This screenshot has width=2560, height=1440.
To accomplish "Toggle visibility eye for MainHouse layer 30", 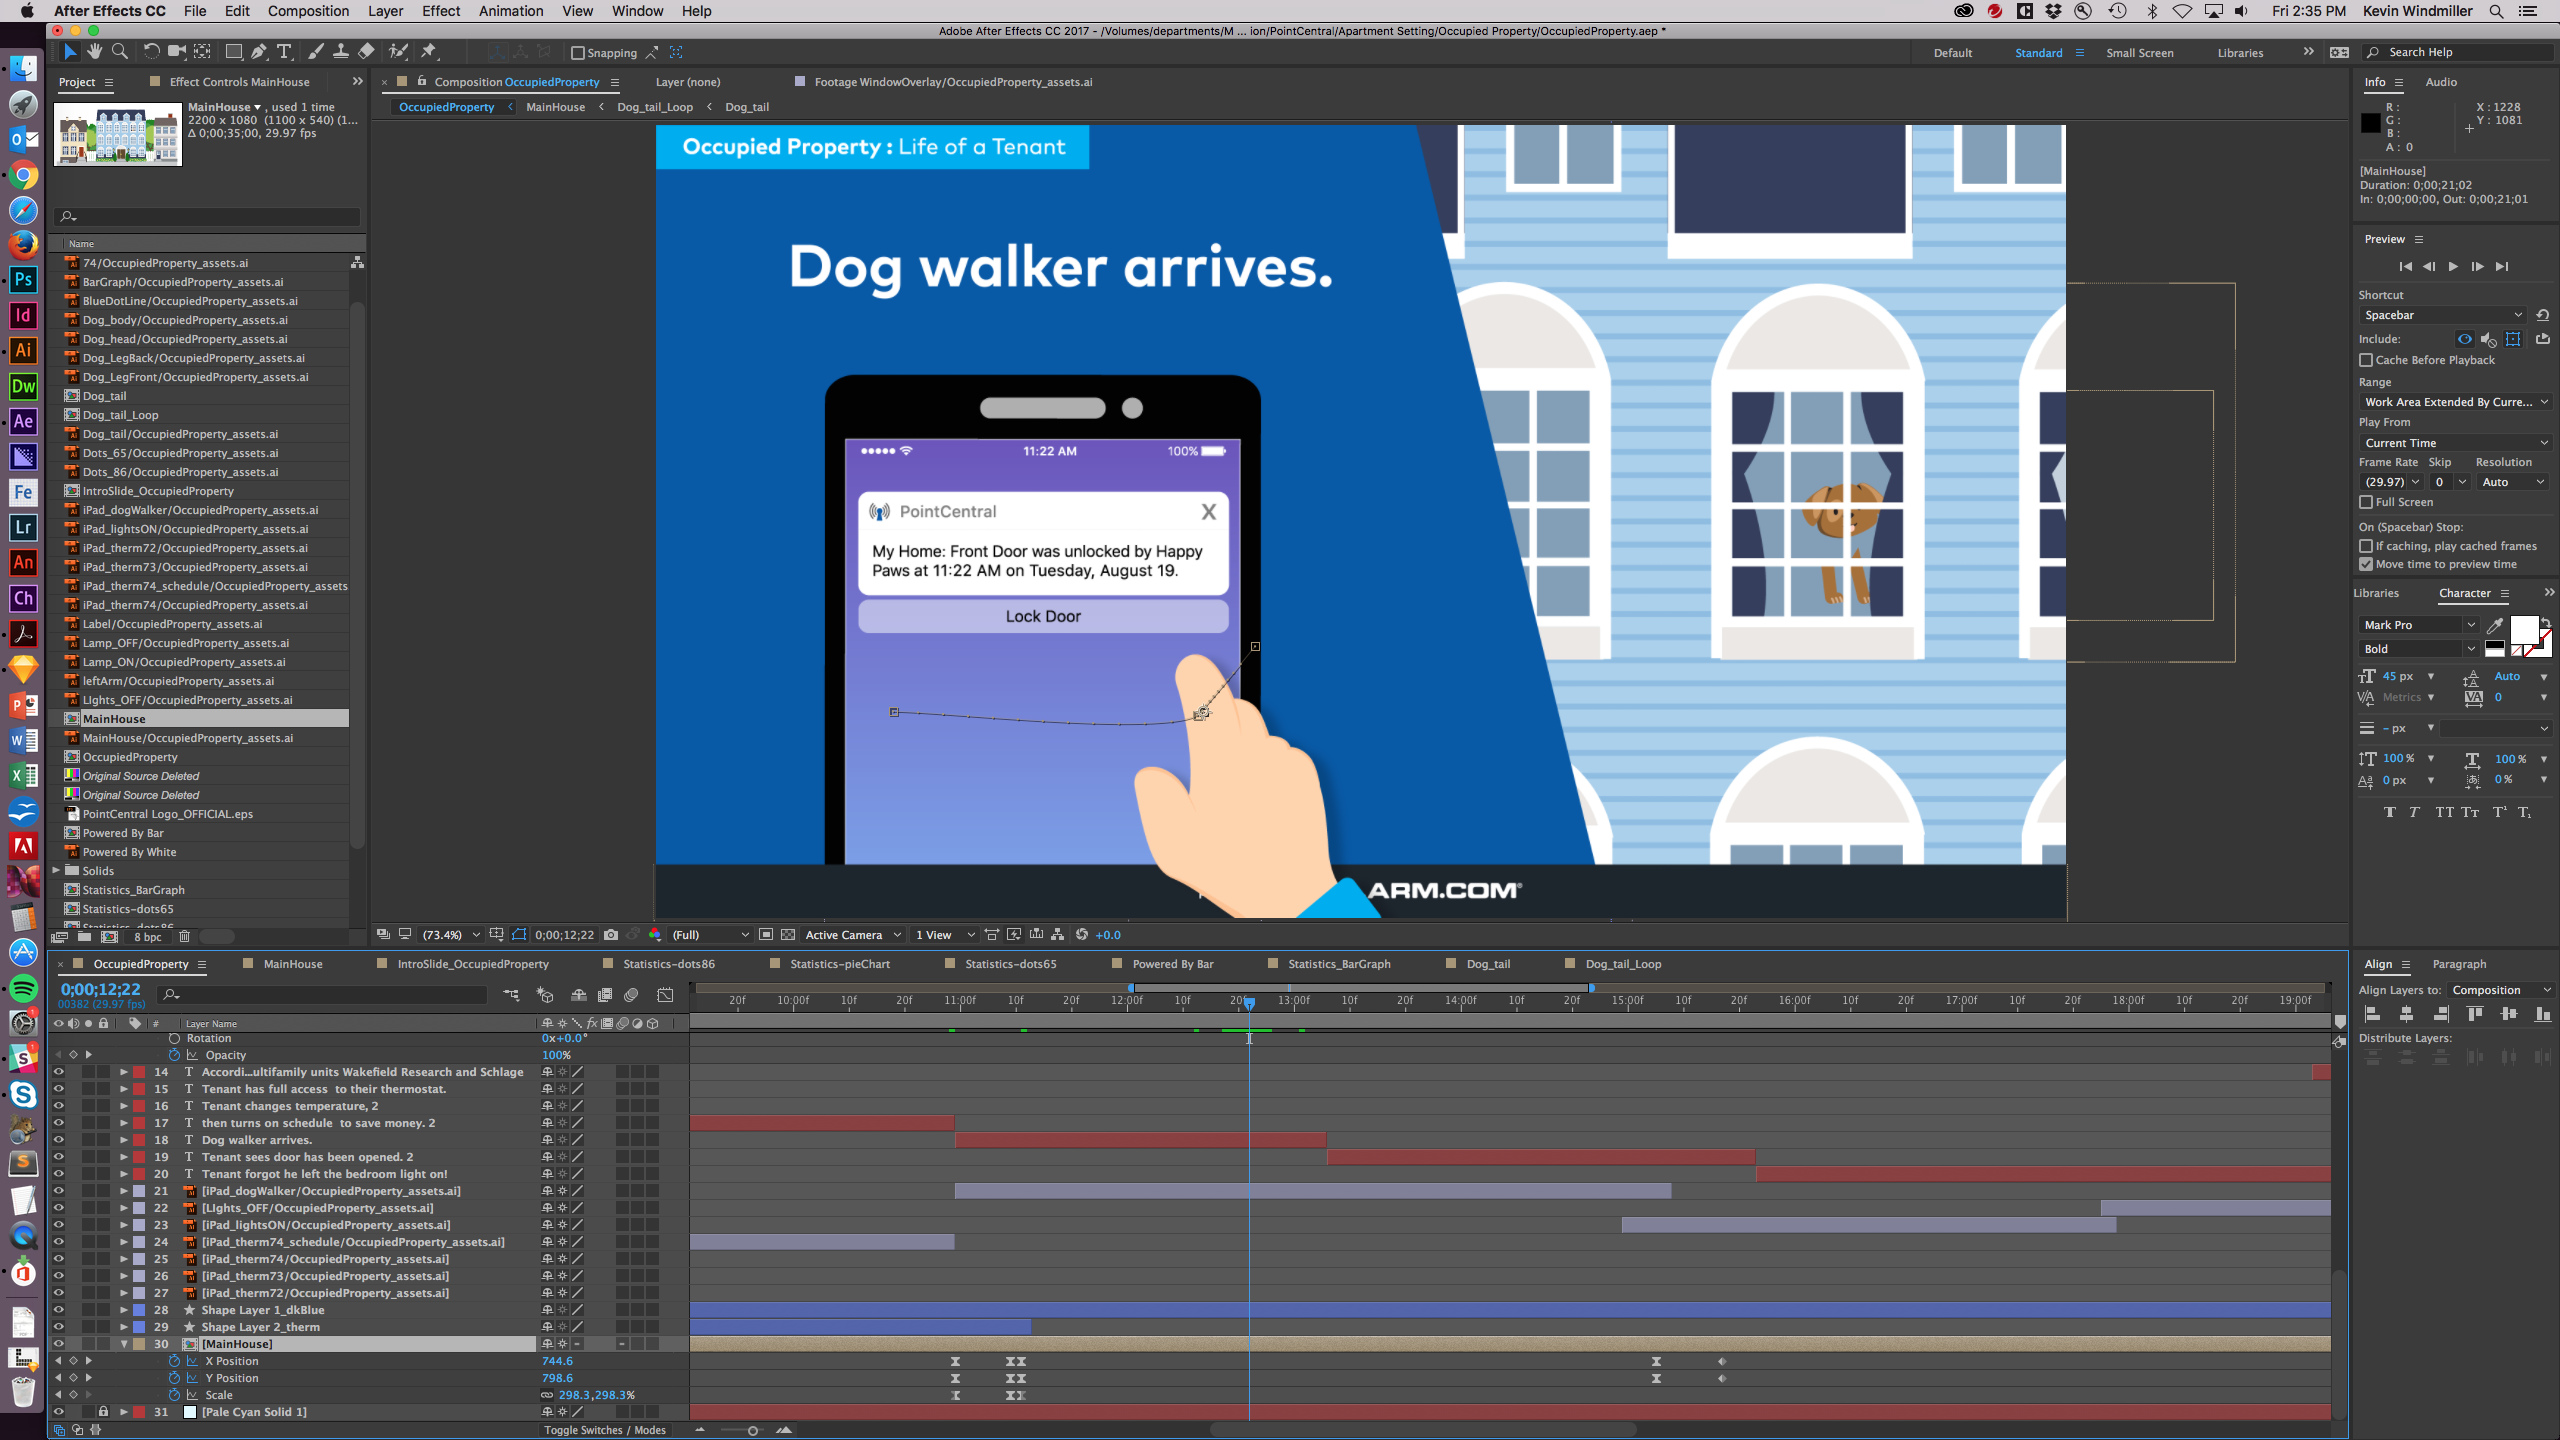I will [56, 1343].
